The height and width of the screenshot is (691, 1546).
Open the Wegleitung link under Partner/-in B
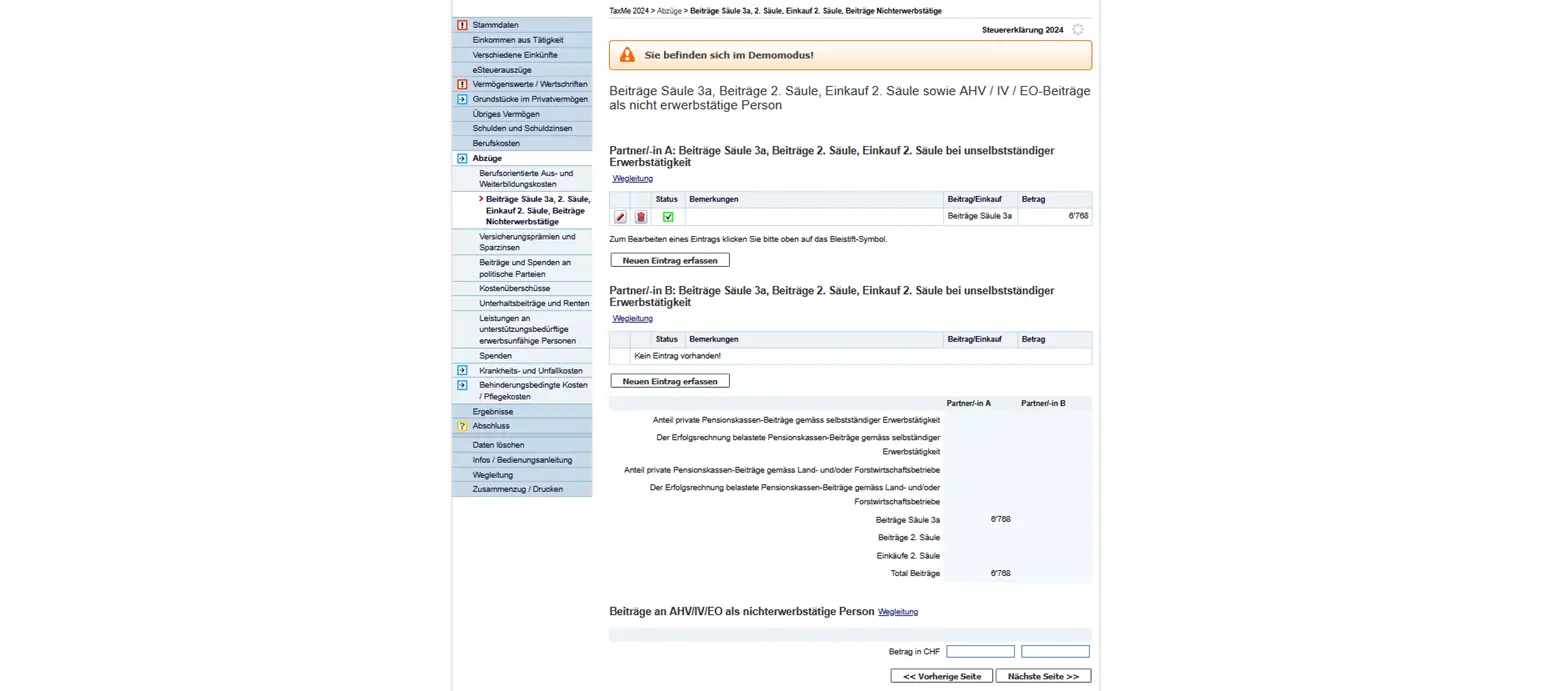631,317
